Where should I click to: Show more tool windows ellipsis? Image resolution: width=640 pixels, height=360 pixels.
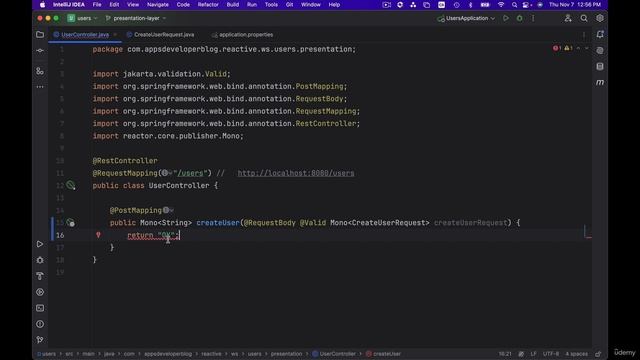coord(40,87)
